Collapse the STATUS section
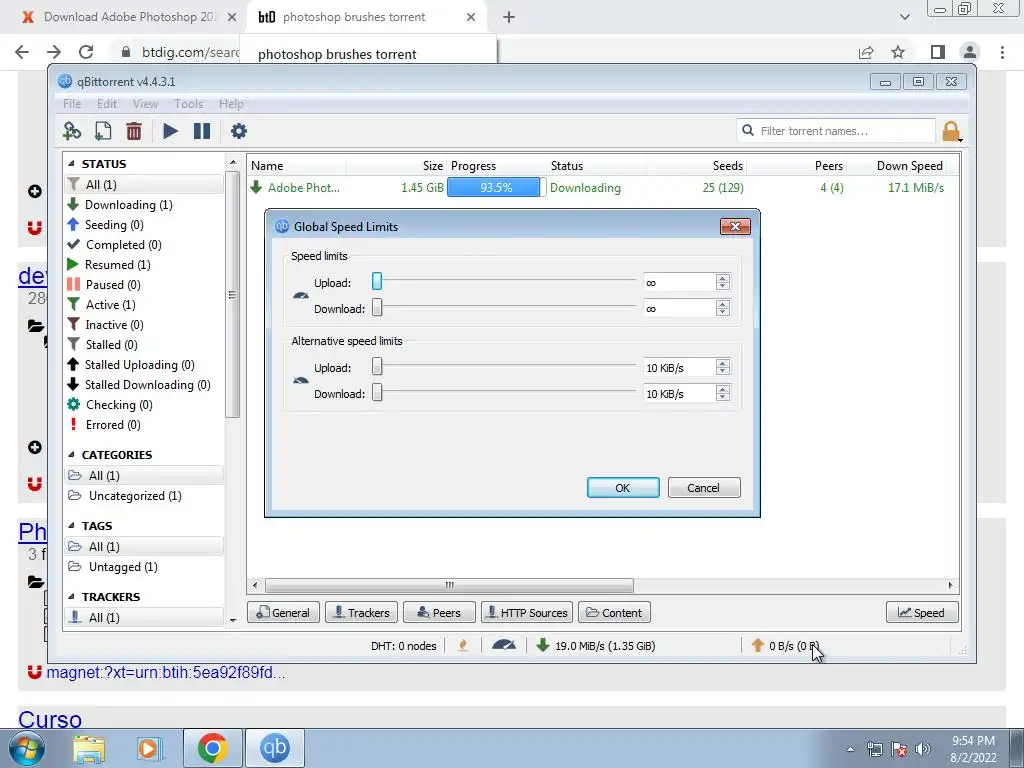This screenshot has height=768, width=1024. coord(71,164)
